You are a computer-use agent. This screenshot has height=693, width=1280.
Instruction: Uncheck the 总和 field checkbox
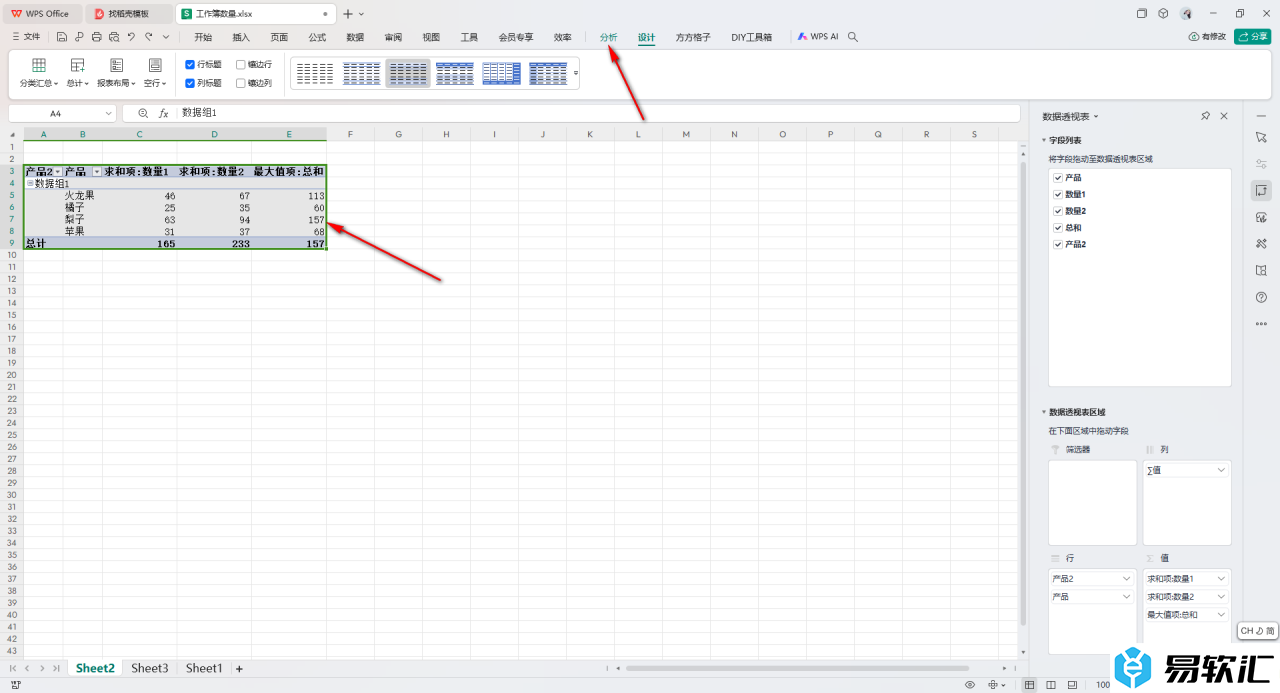coord(1058,228)
